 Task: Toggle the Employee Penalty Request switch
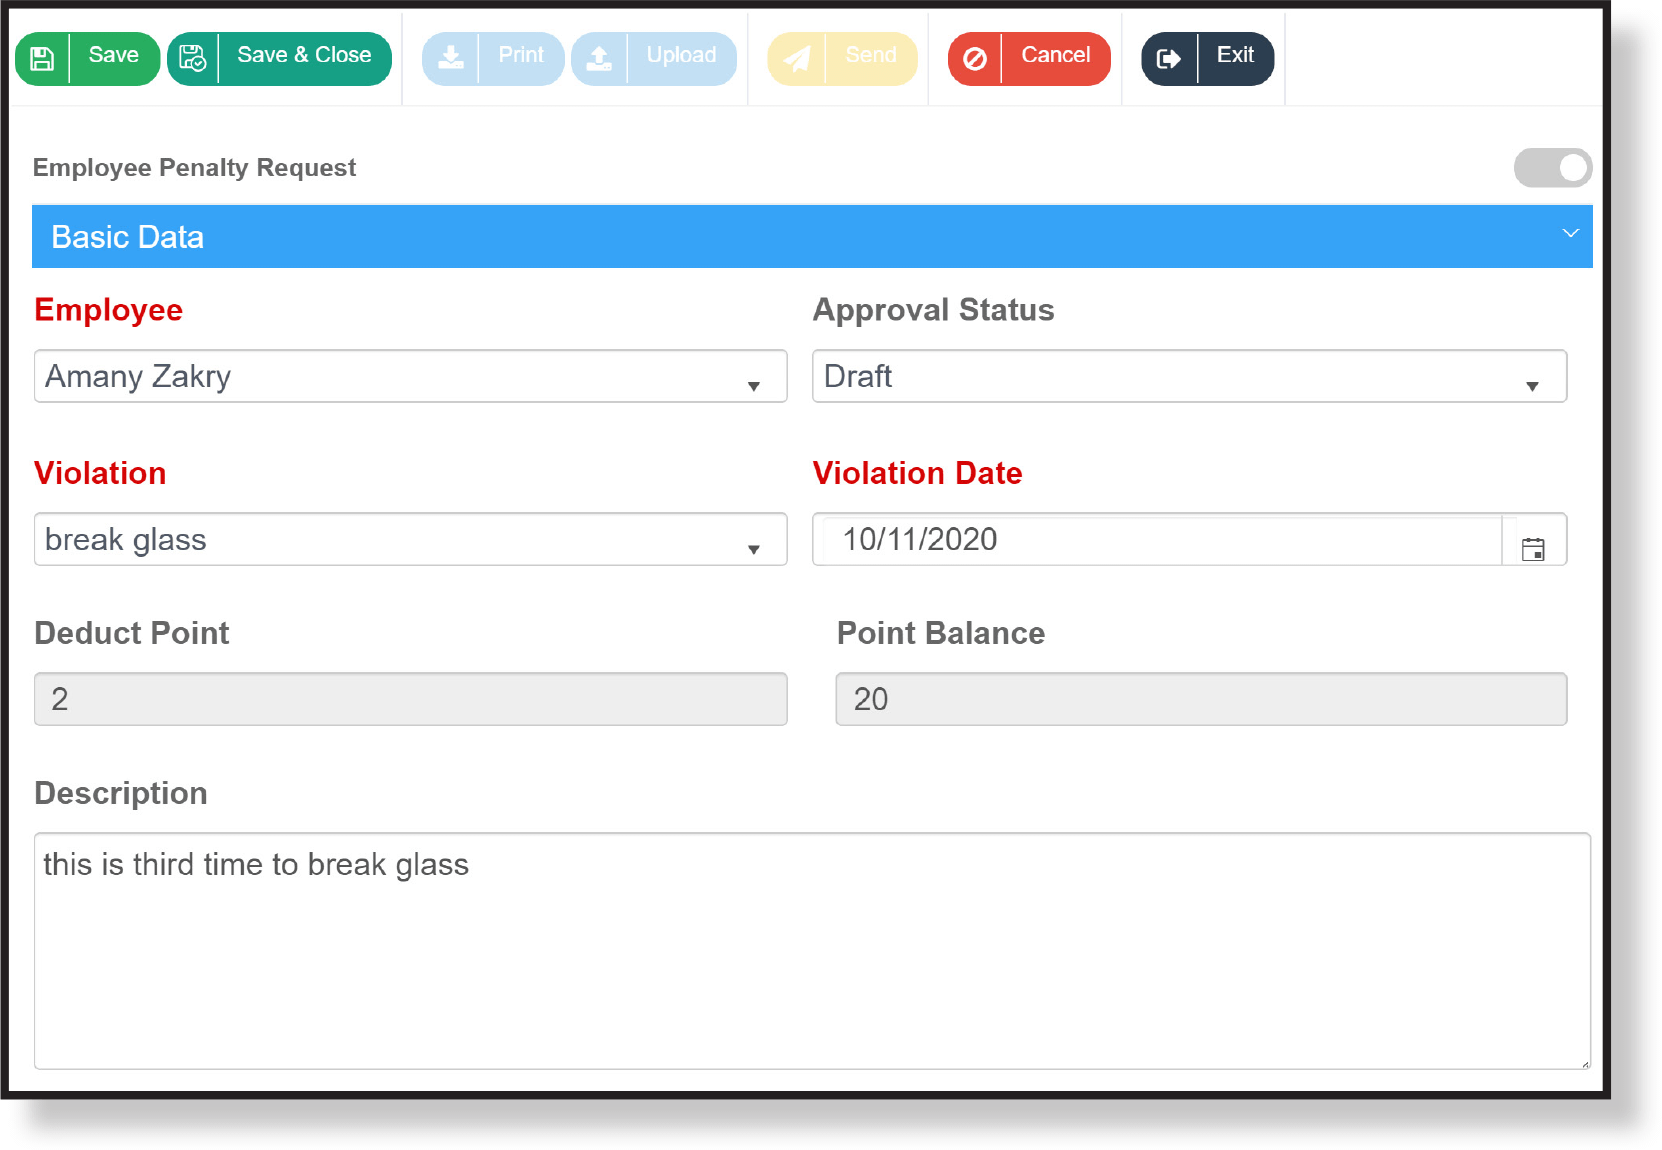(x=1553, y=168)
